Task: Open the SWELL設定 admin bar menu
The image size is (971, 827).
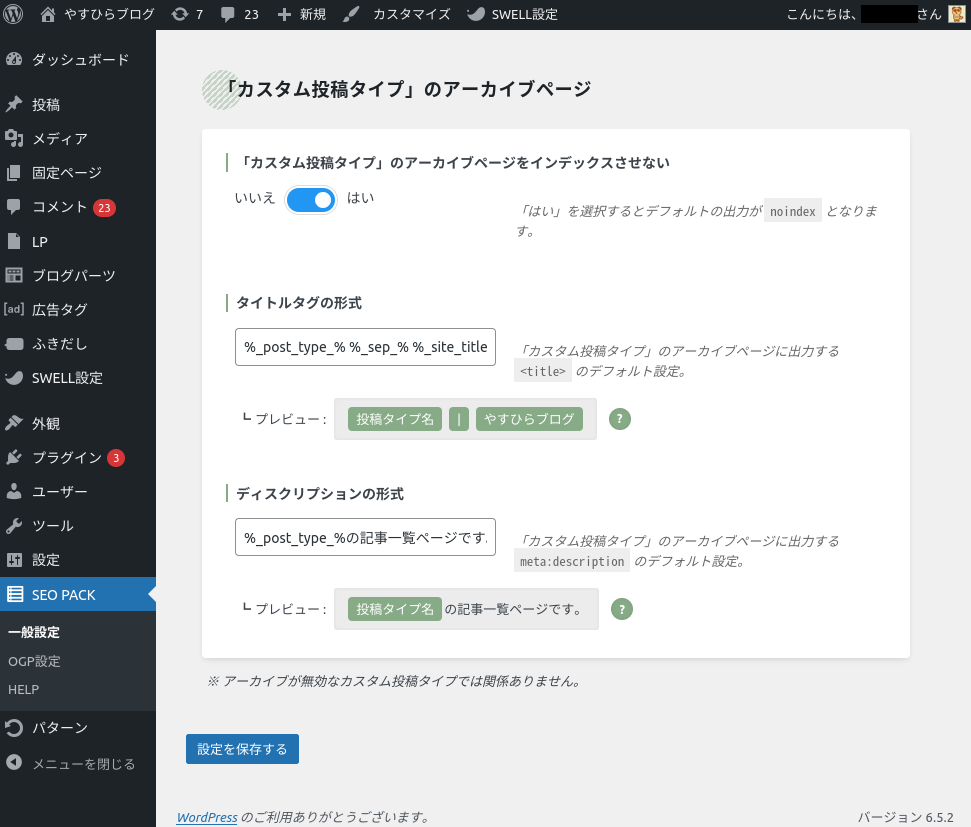Action: [x=513, y=14]
